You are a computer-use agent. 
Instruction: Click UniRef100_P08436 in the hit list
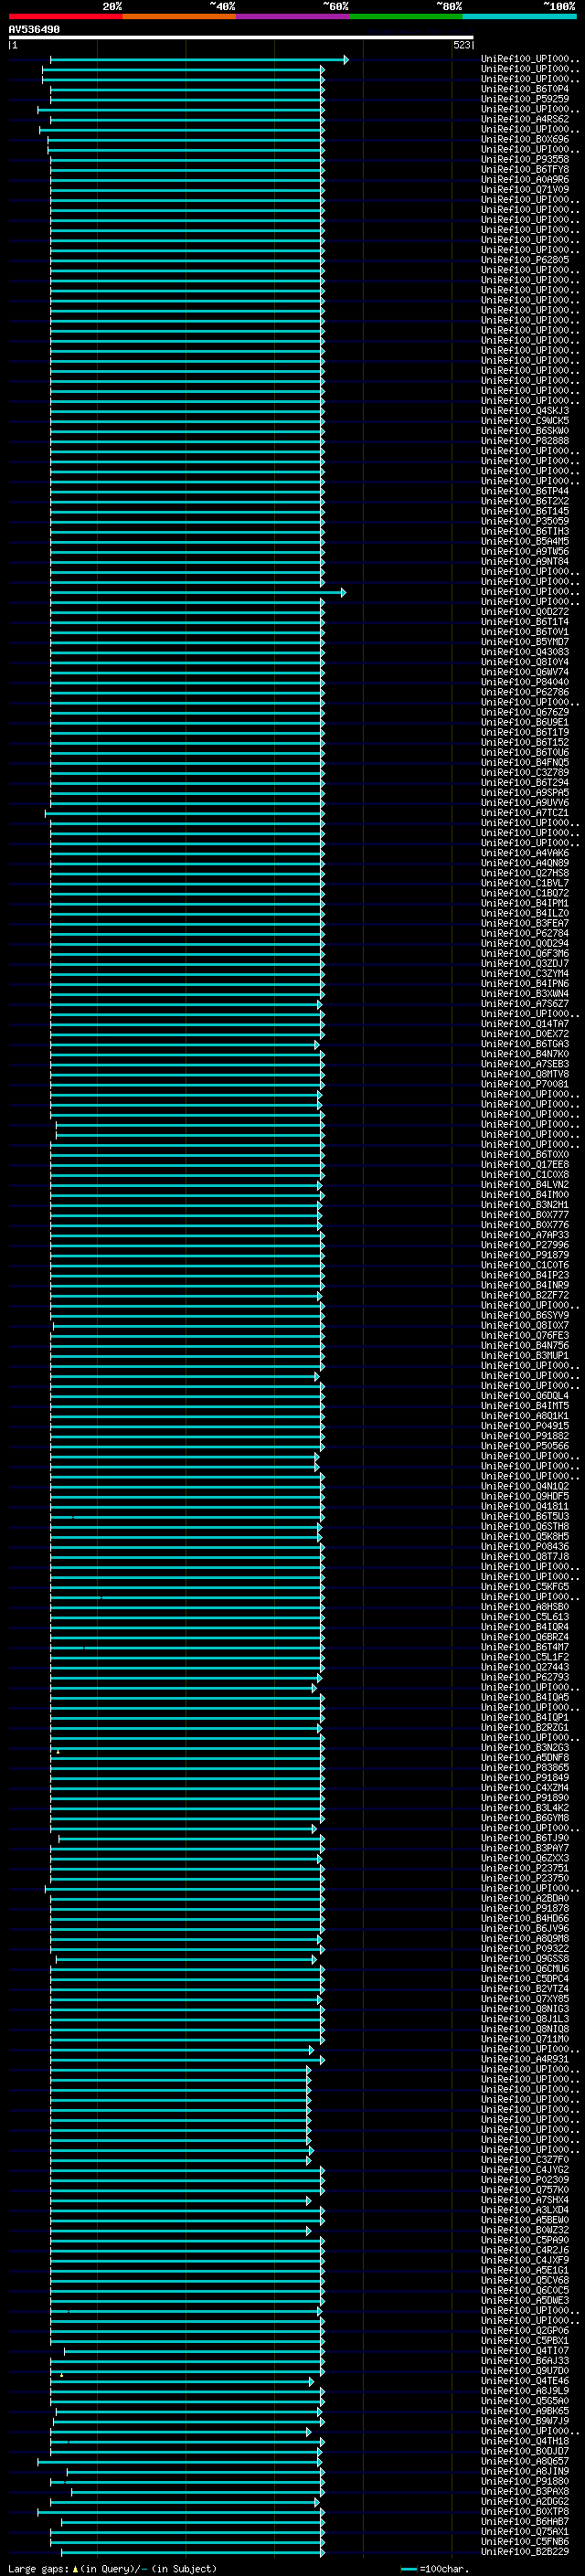click(525, 1547)
